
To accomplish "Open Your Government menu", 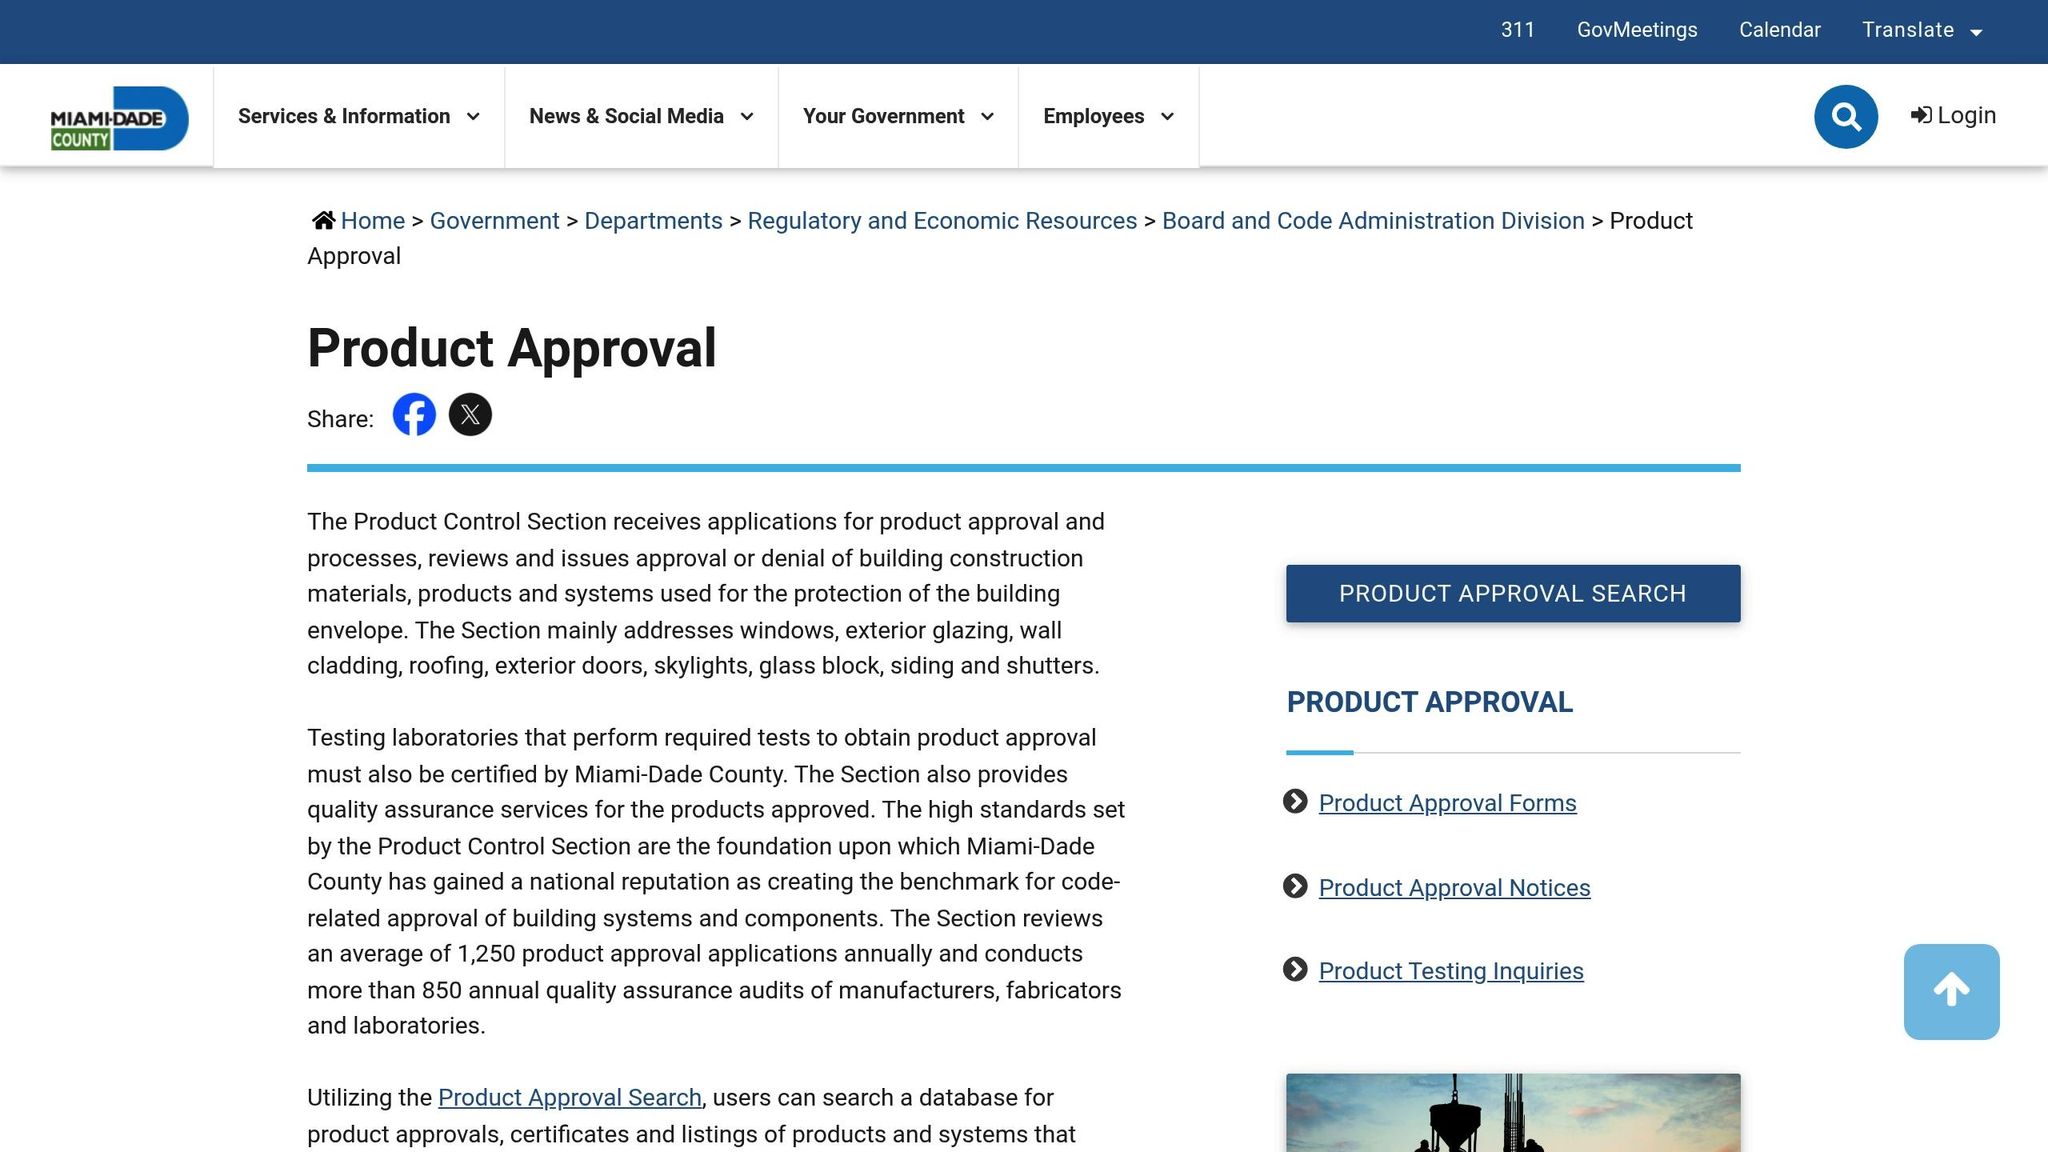I will (897, 117).
